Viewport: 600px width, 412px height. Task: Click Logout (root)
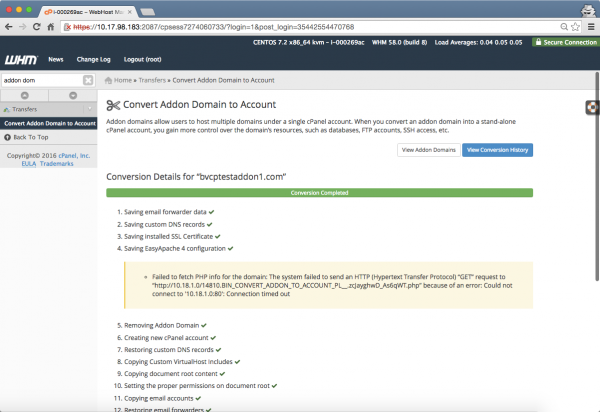[142, 59]
